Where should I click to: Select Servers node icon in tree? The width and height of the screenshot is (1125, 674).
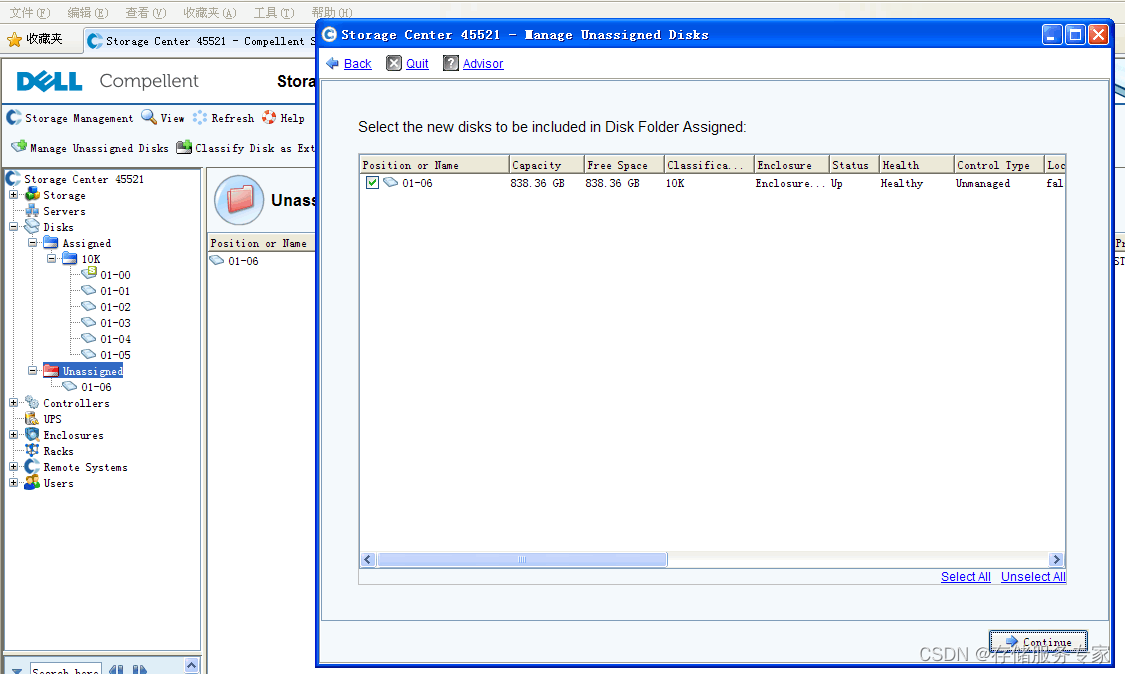tap(32, 210)
